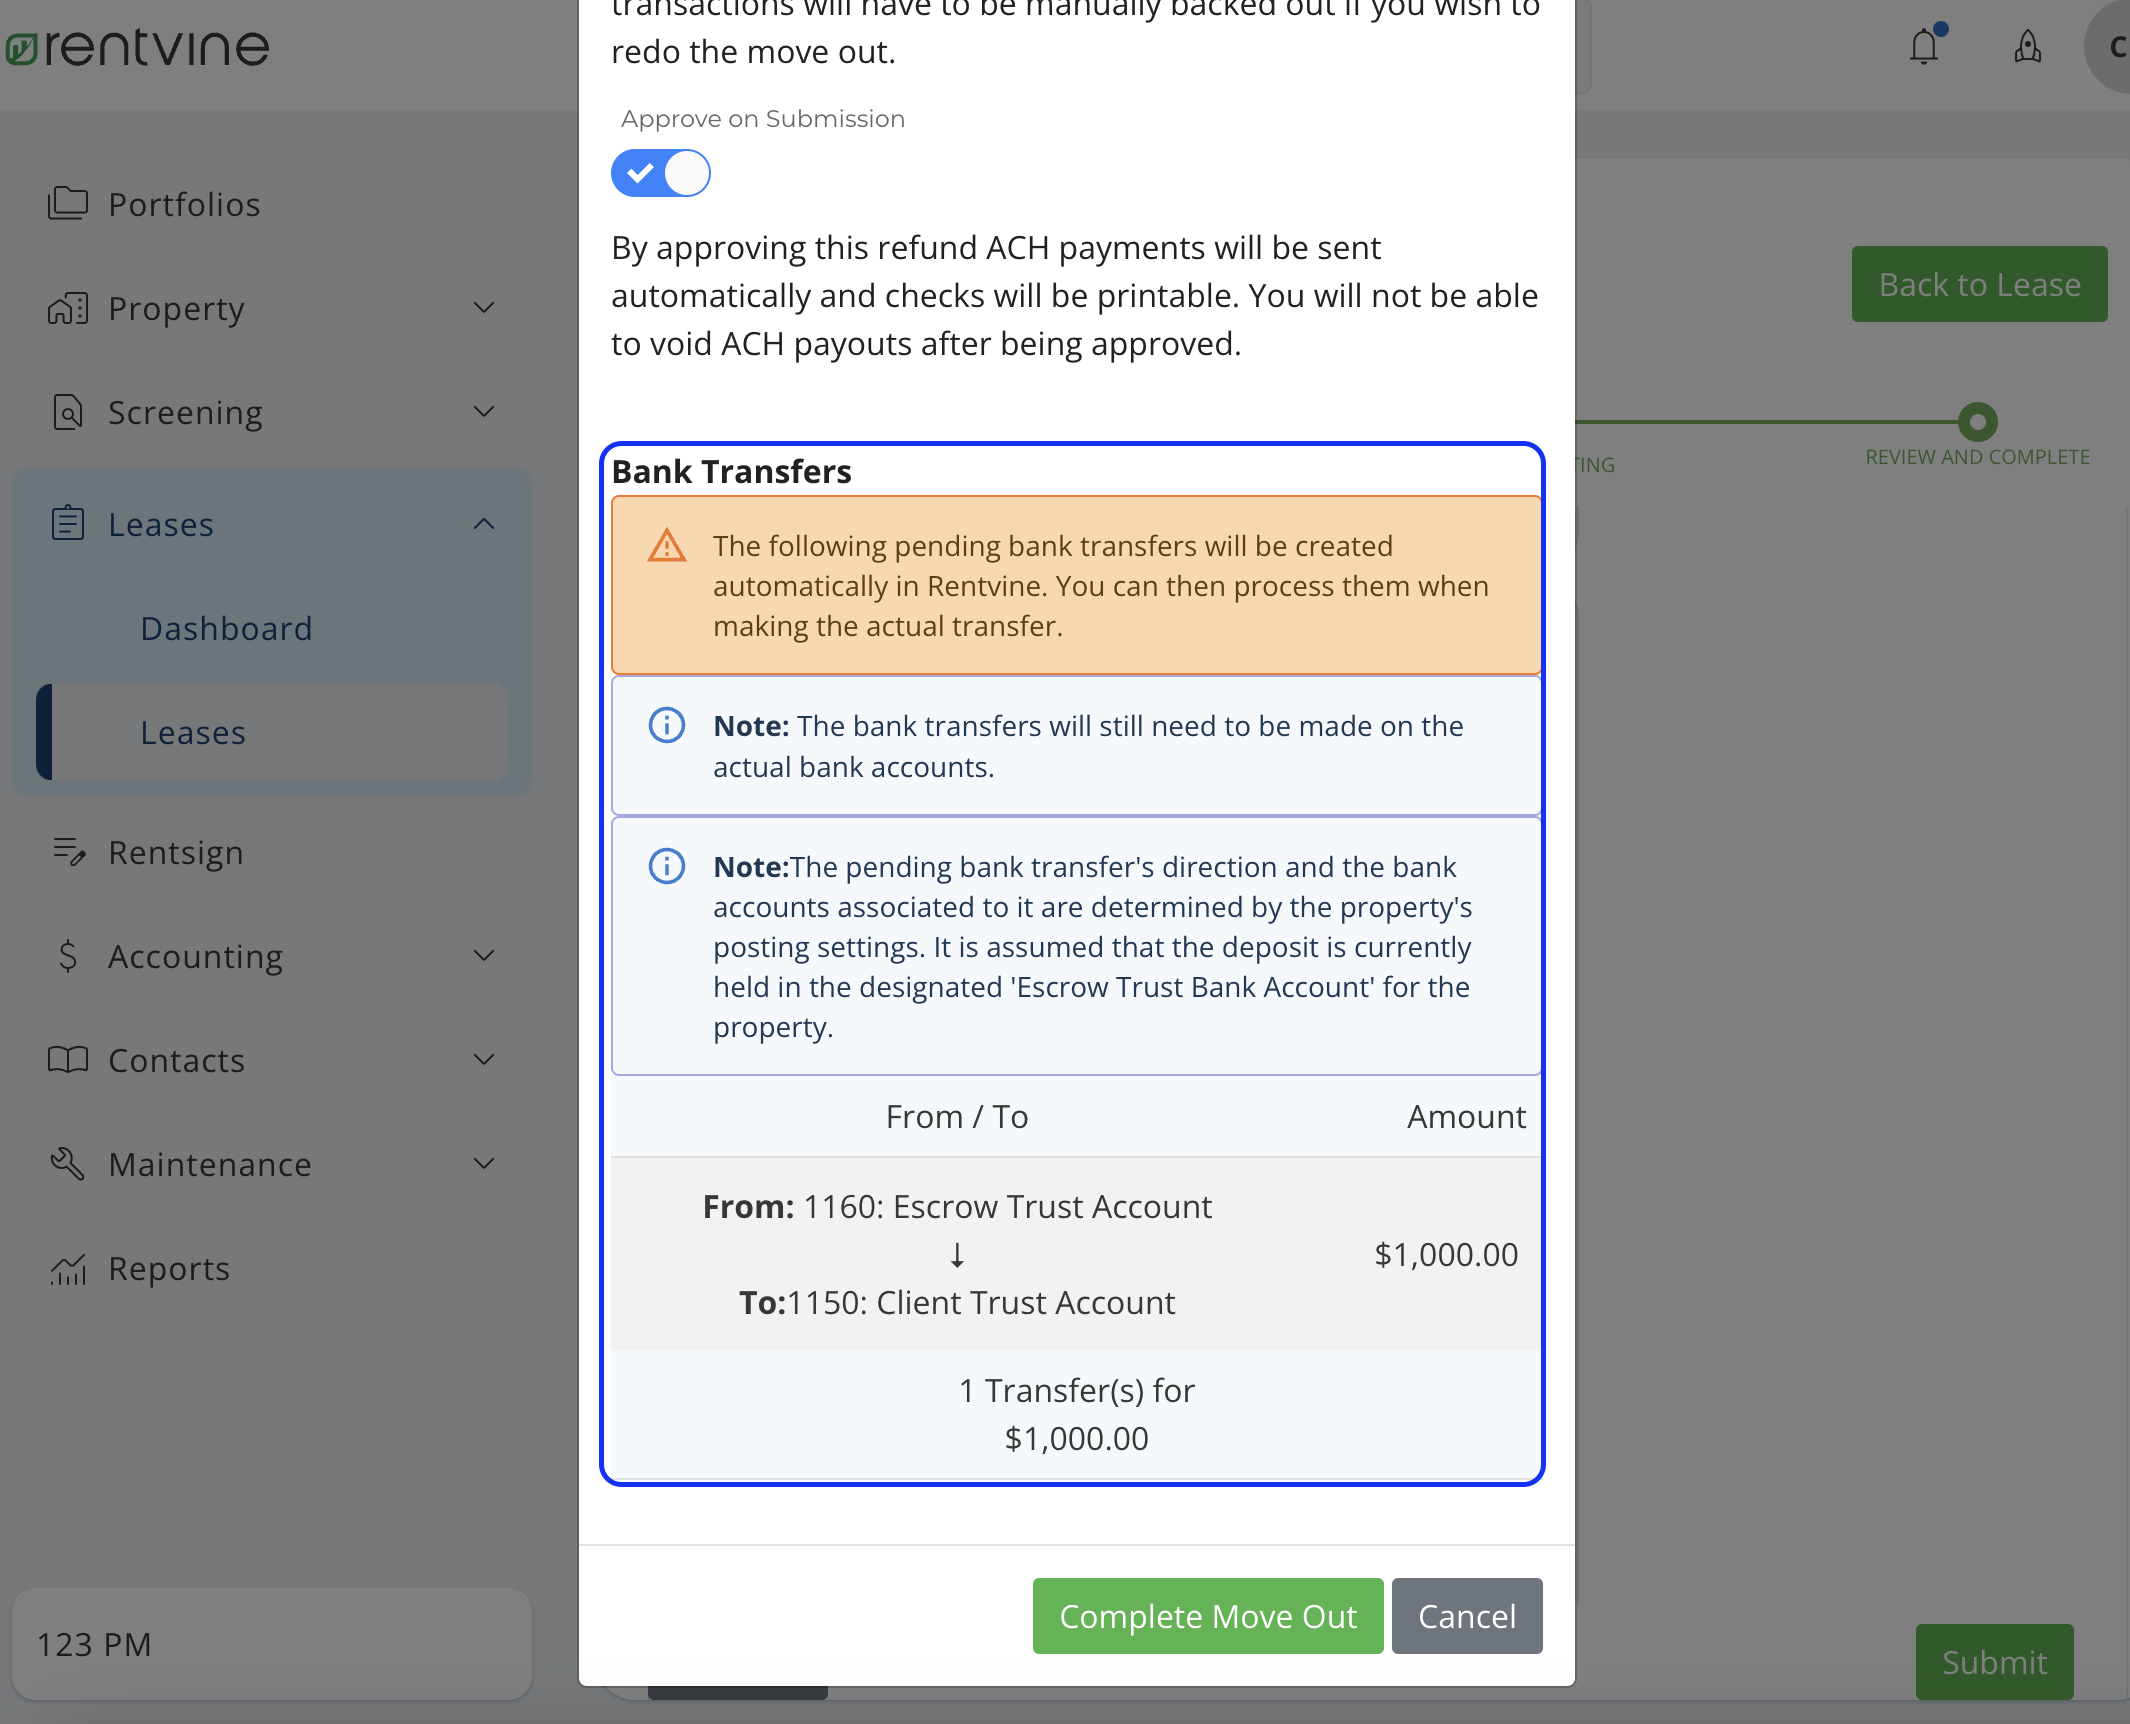
Task: Expand the Accounting menu chevron
Action: tap(484, 956)
